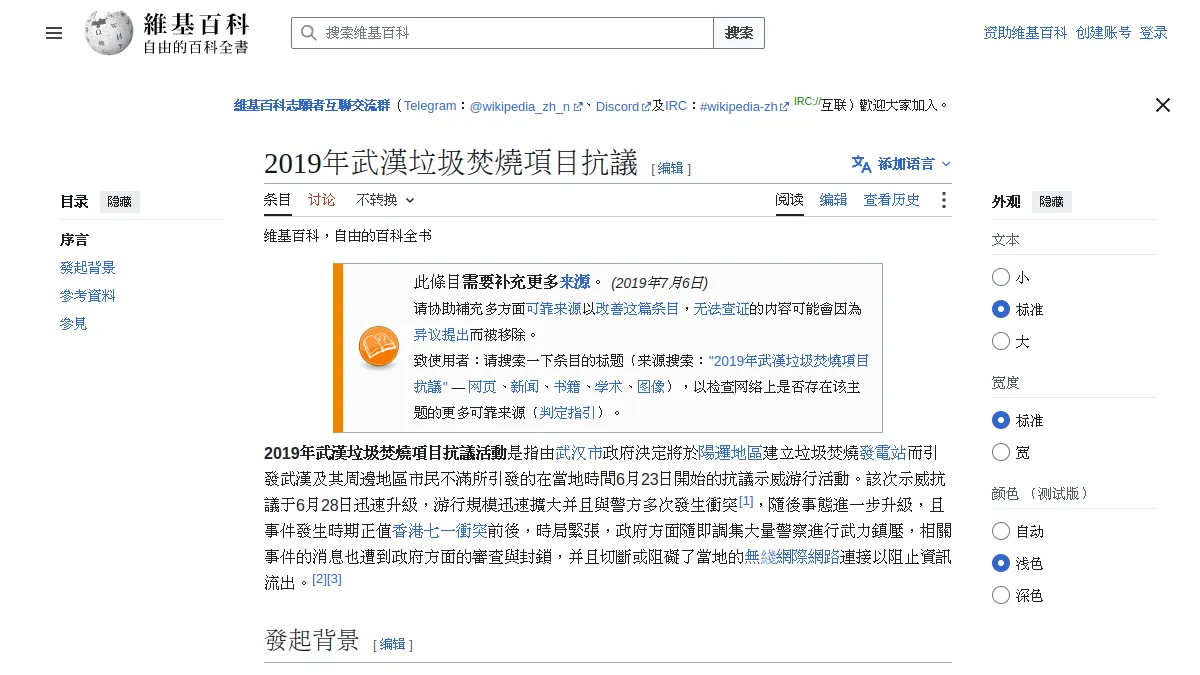Open the 武汉市 article link

[x=579, y=453]
